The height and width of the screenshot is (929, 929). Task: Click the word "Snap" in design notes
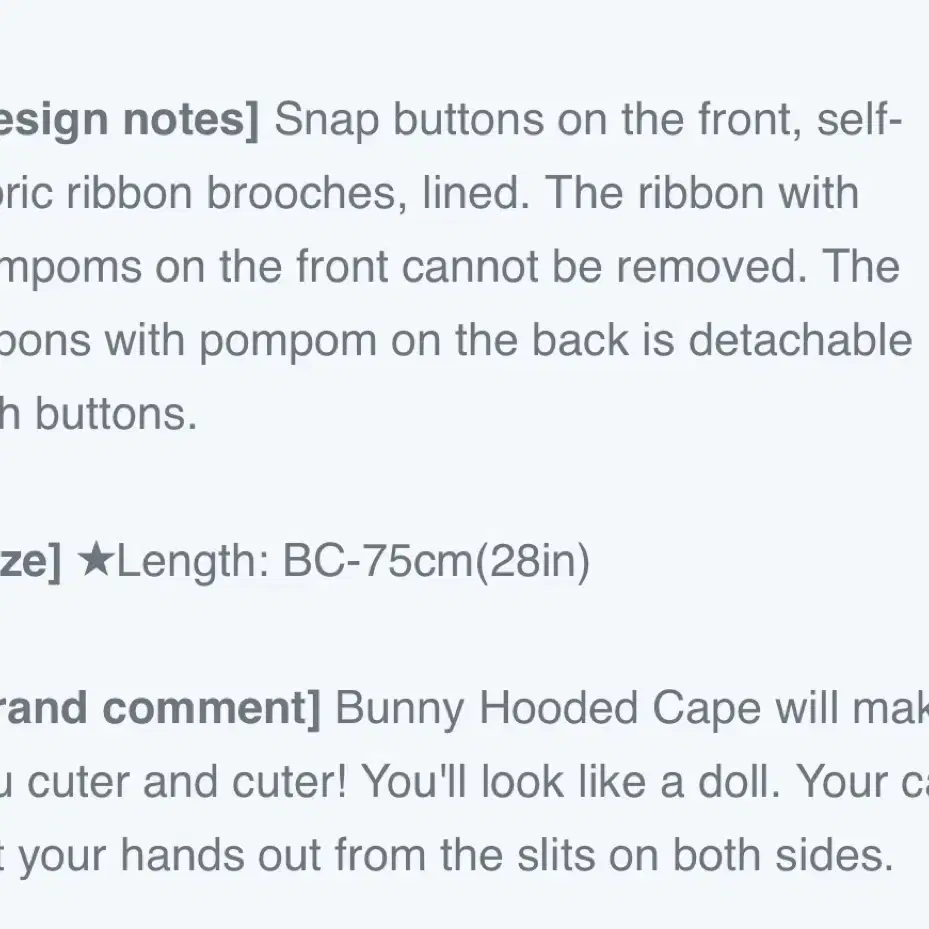[x=326, y=120]
